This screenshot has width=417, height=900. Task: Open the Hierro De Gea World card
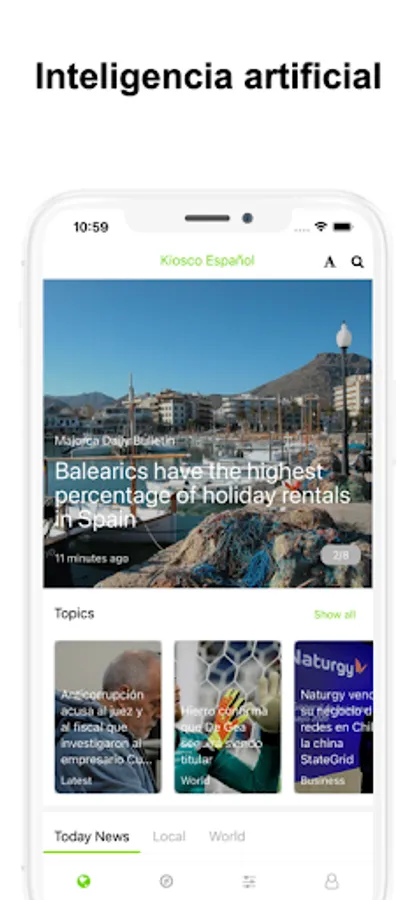coord(228,717)
